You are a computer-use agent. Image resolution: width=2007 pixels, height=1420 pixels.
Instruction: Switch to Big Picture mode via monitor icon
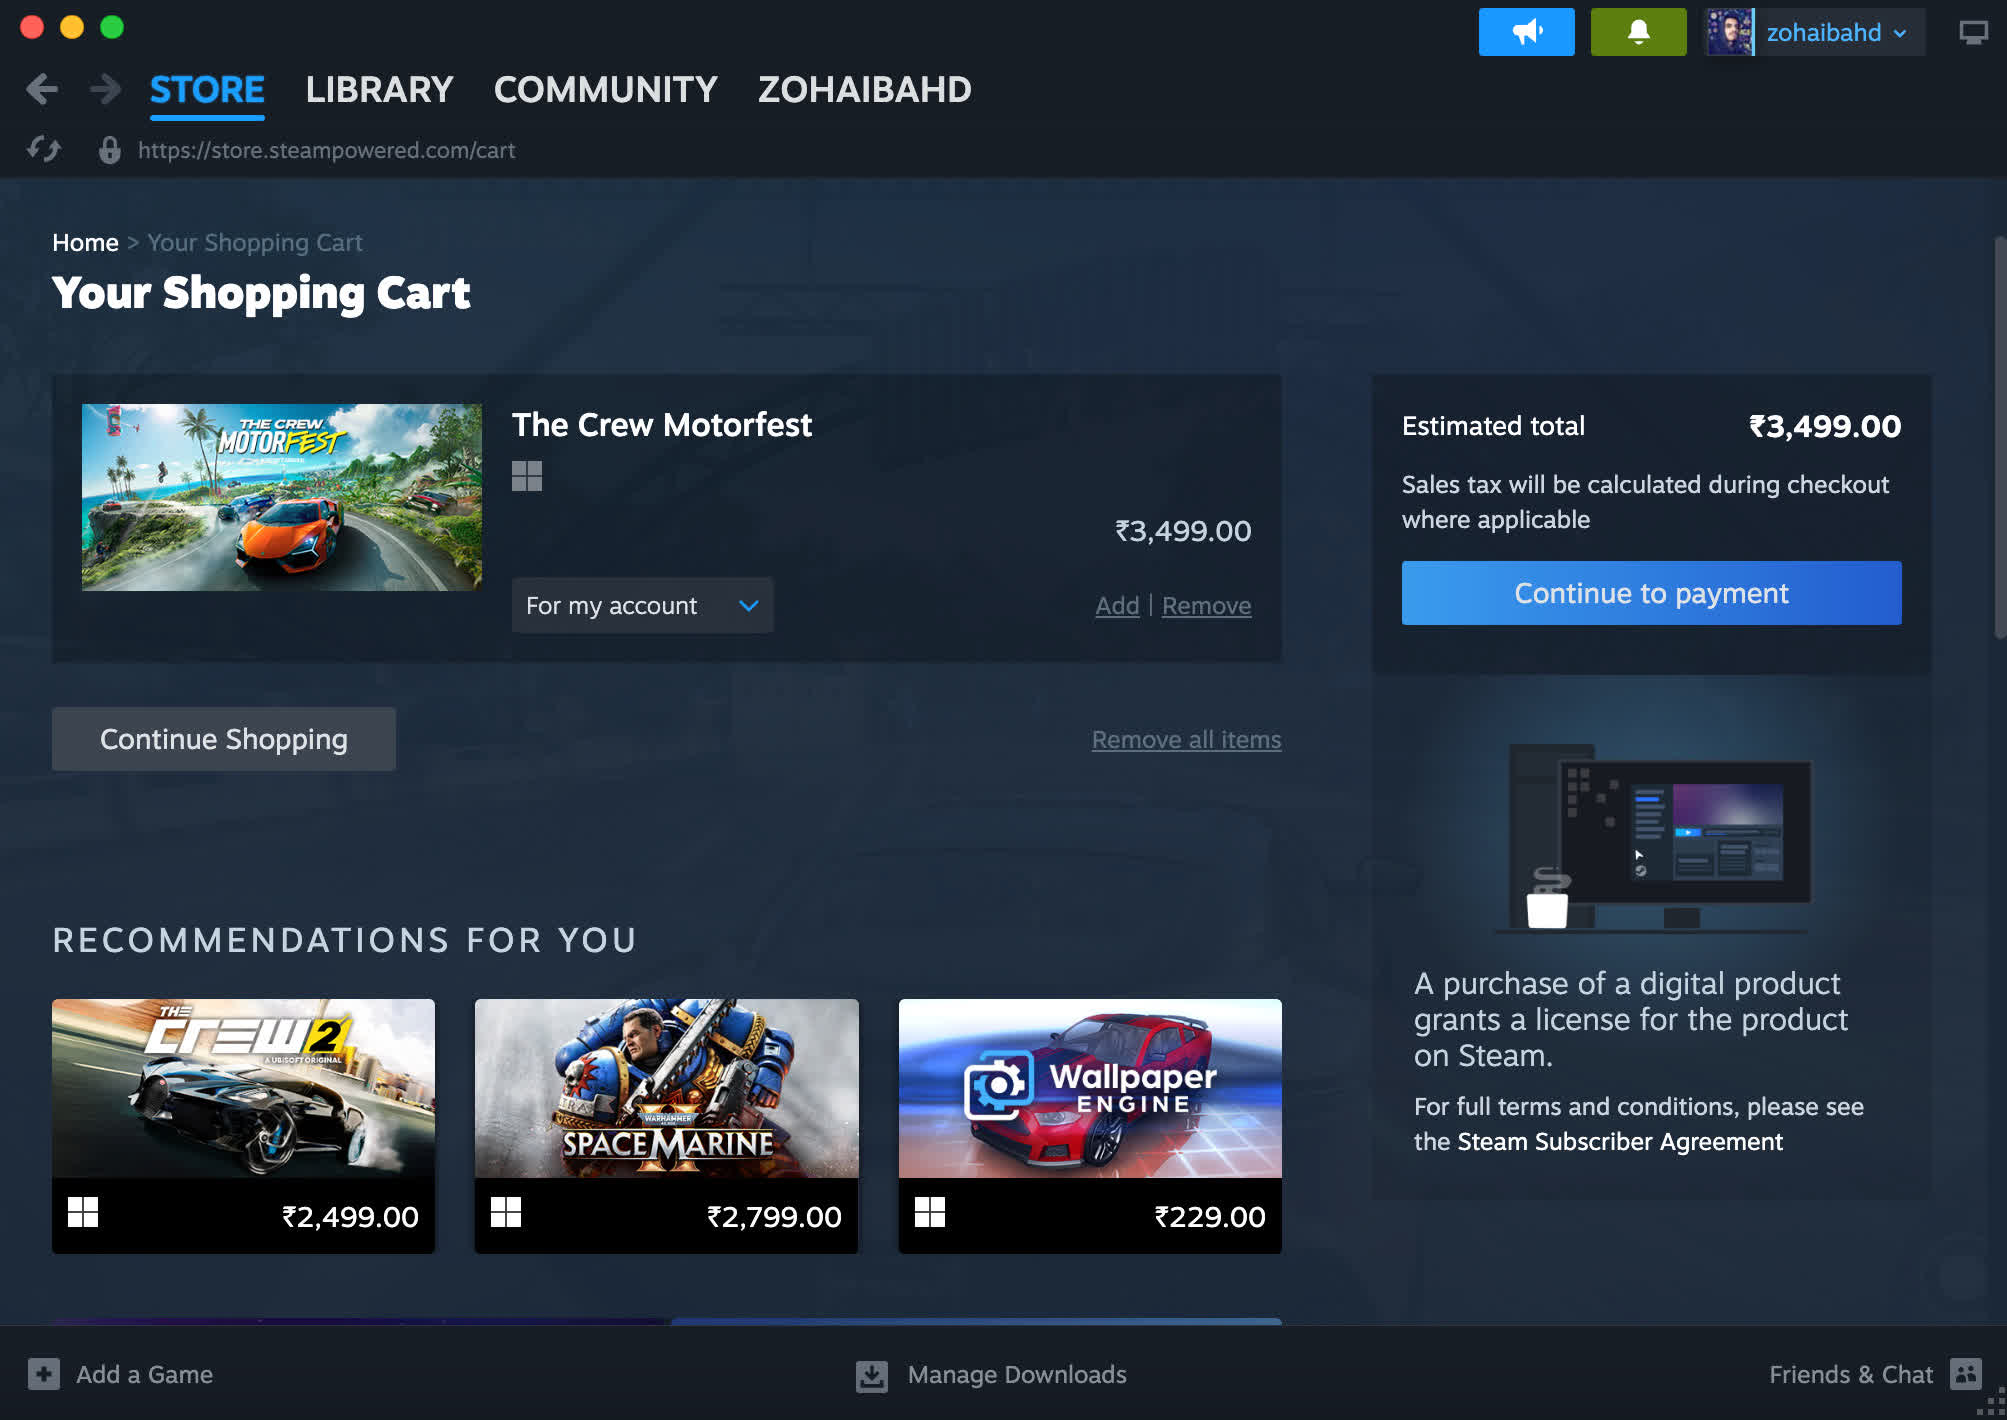[x=1972, y=33]
